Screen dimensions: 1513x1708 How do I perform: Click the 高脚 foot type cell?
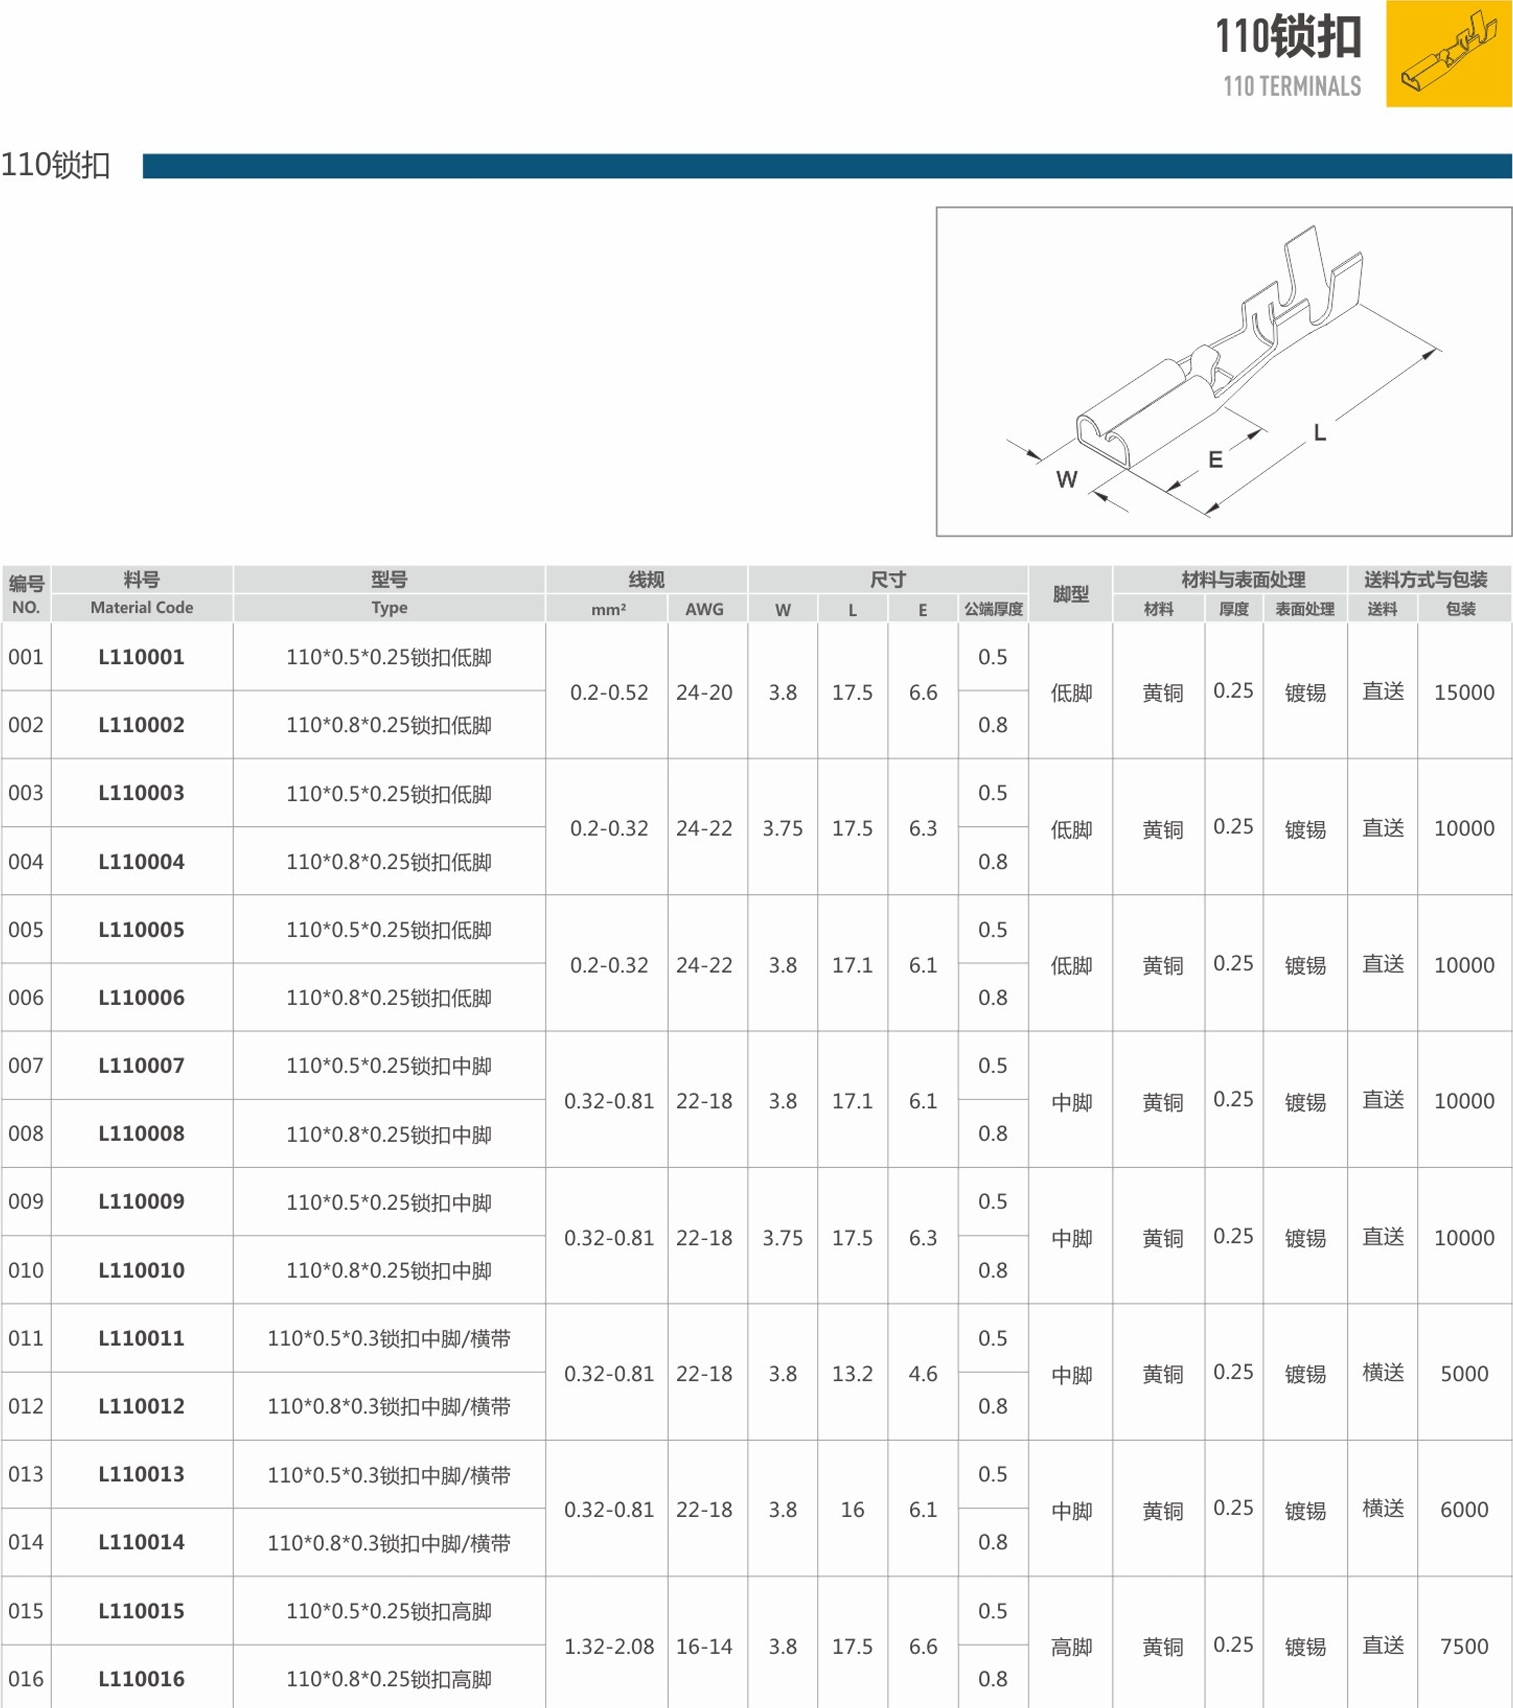(1070, 1646)
